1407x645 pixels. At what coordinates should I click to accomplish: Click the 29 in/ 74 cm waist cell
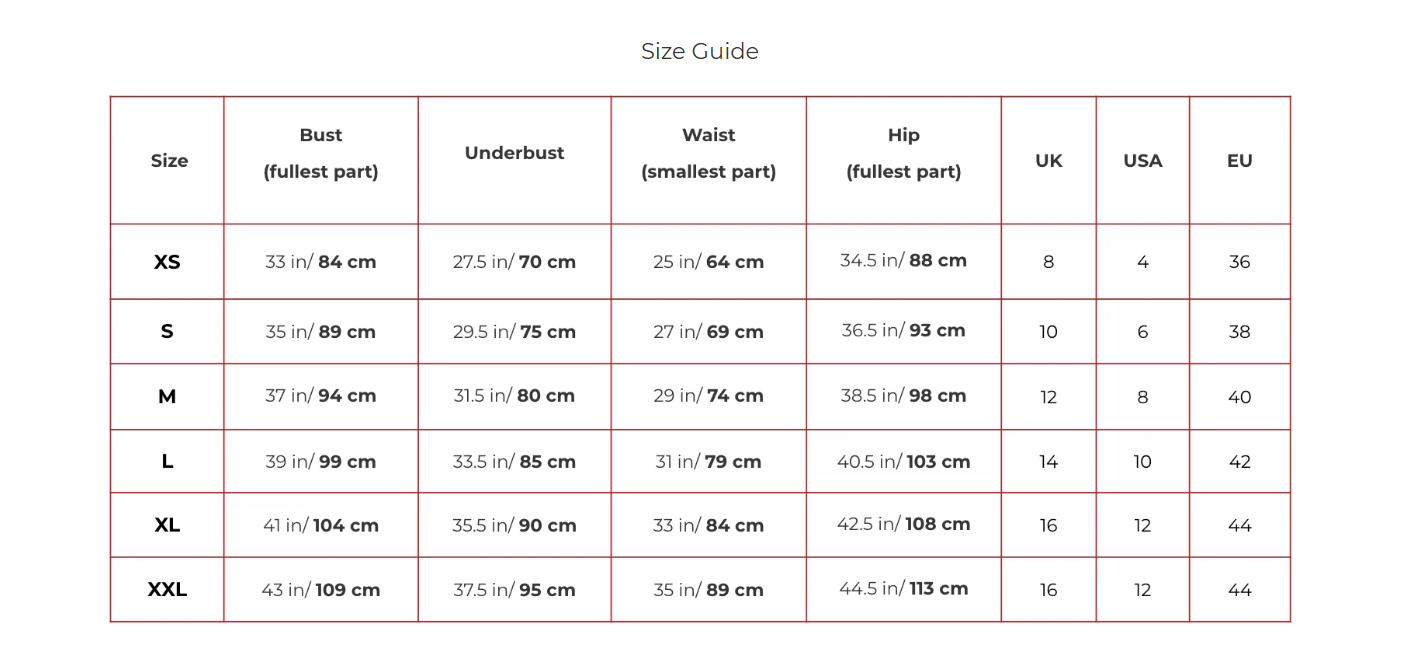pyautogui.click(x=708, y=396)
